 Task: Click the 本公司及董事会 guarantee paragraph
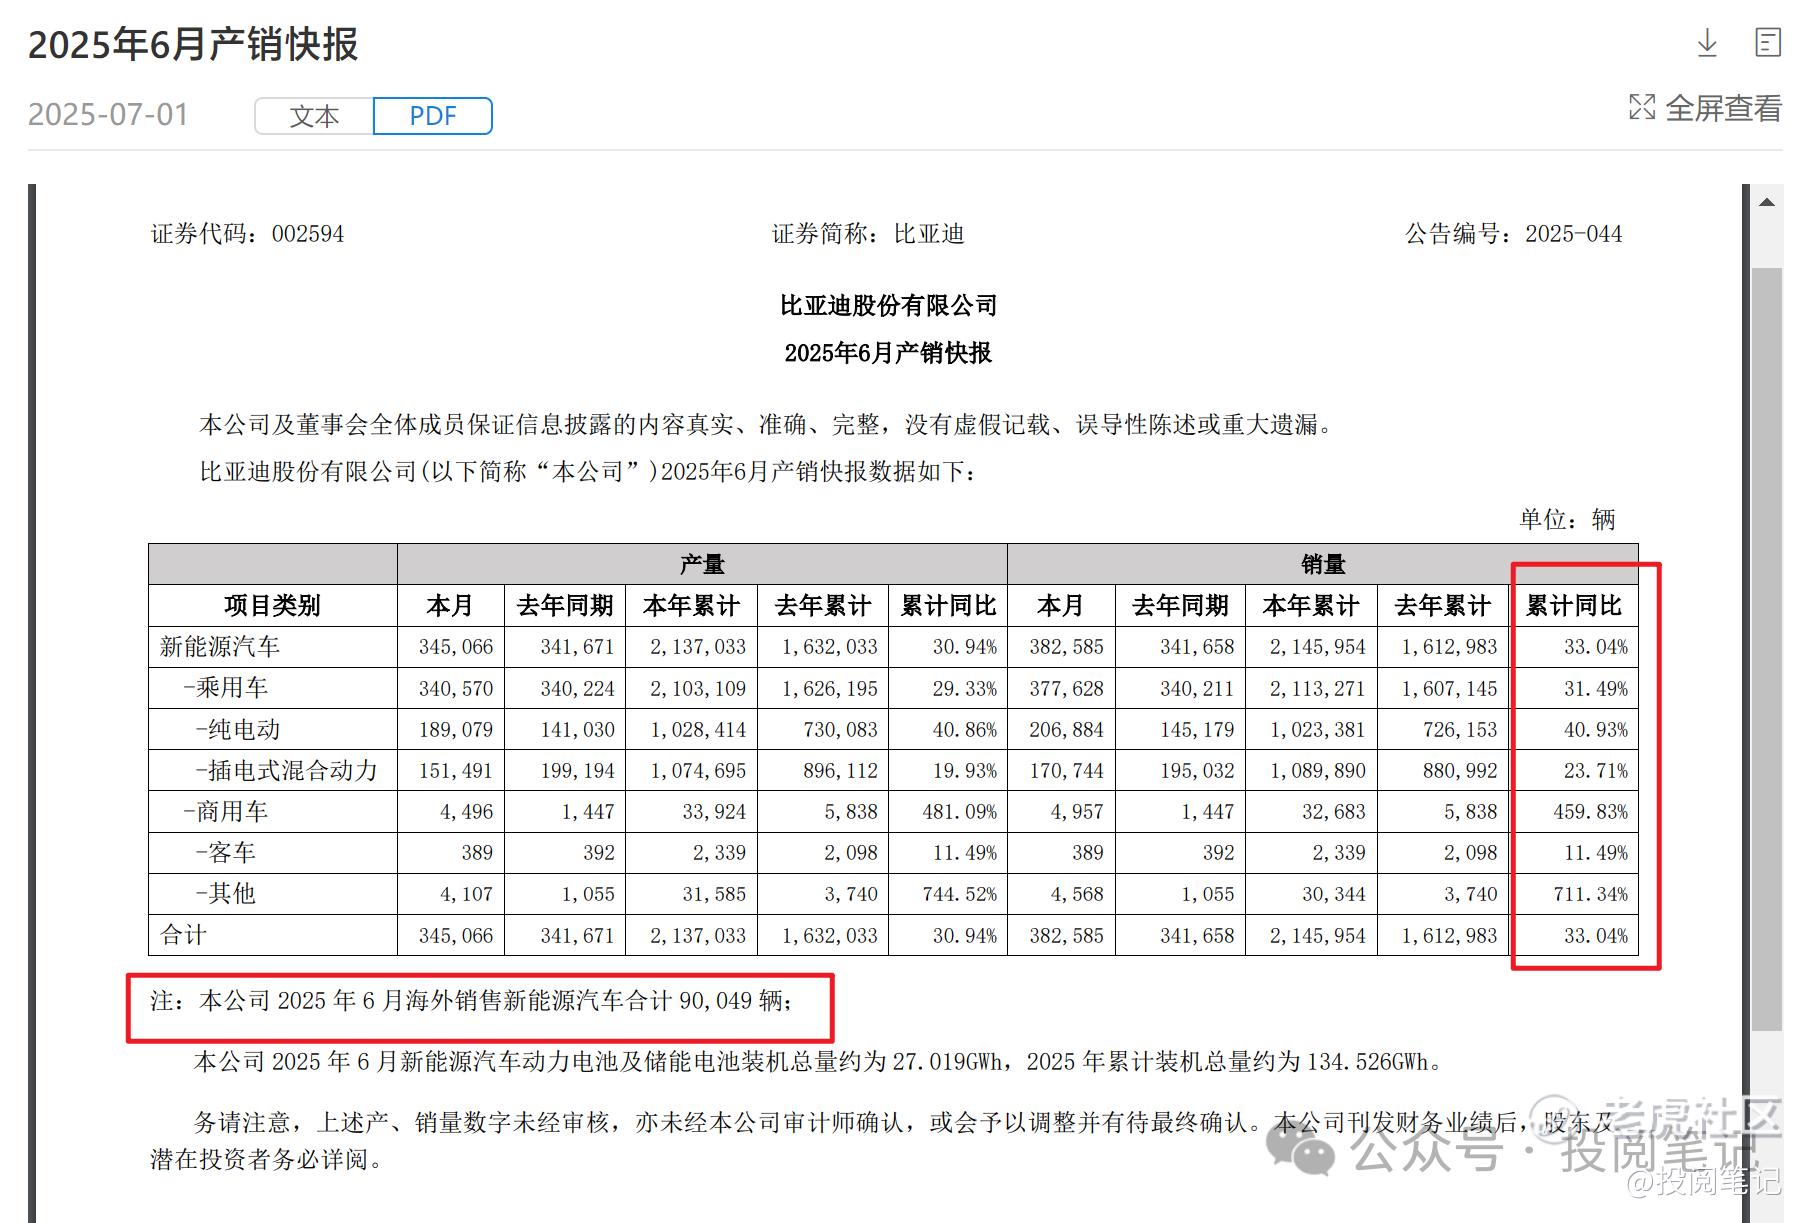click(768, 425)
